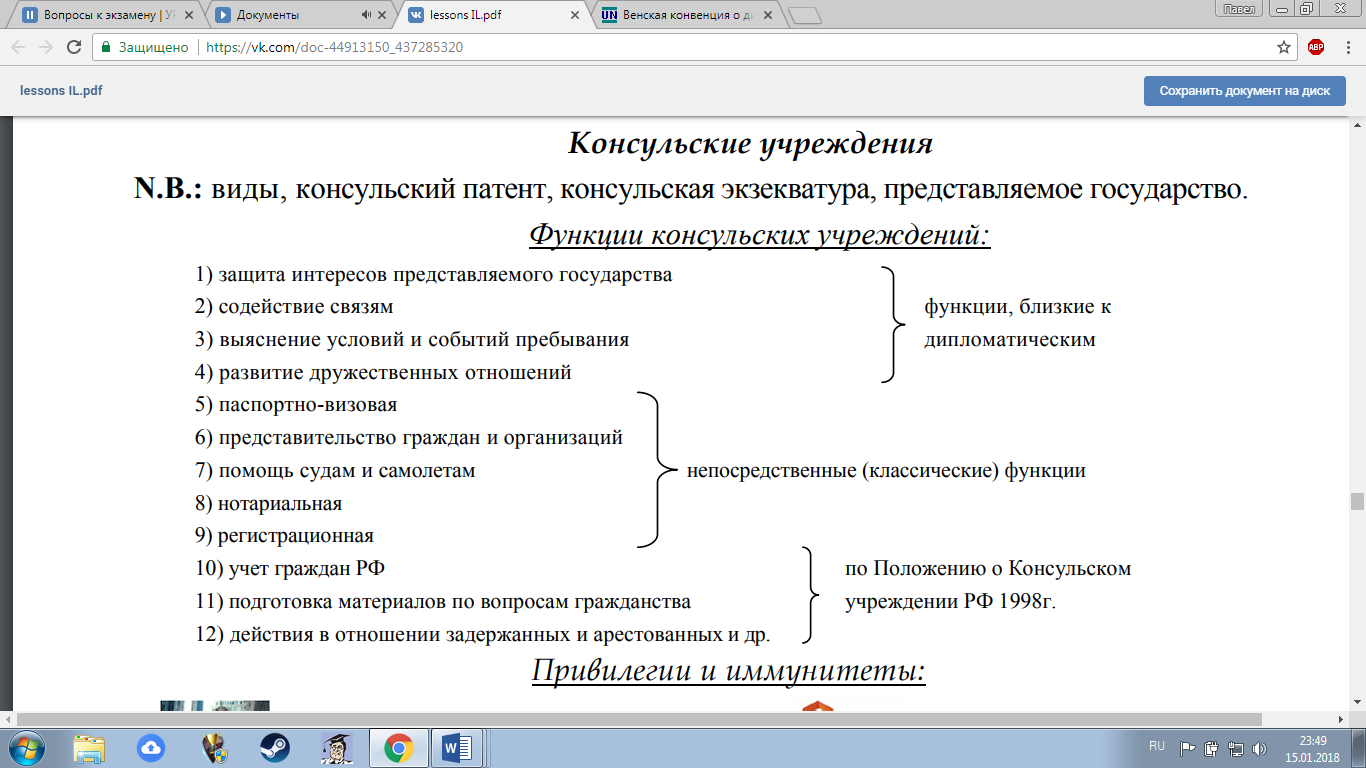Image resolution: width=1366 pixels, height=768 pixels.
Task: Close the Документы tab
Action: [x=384, y=15]
